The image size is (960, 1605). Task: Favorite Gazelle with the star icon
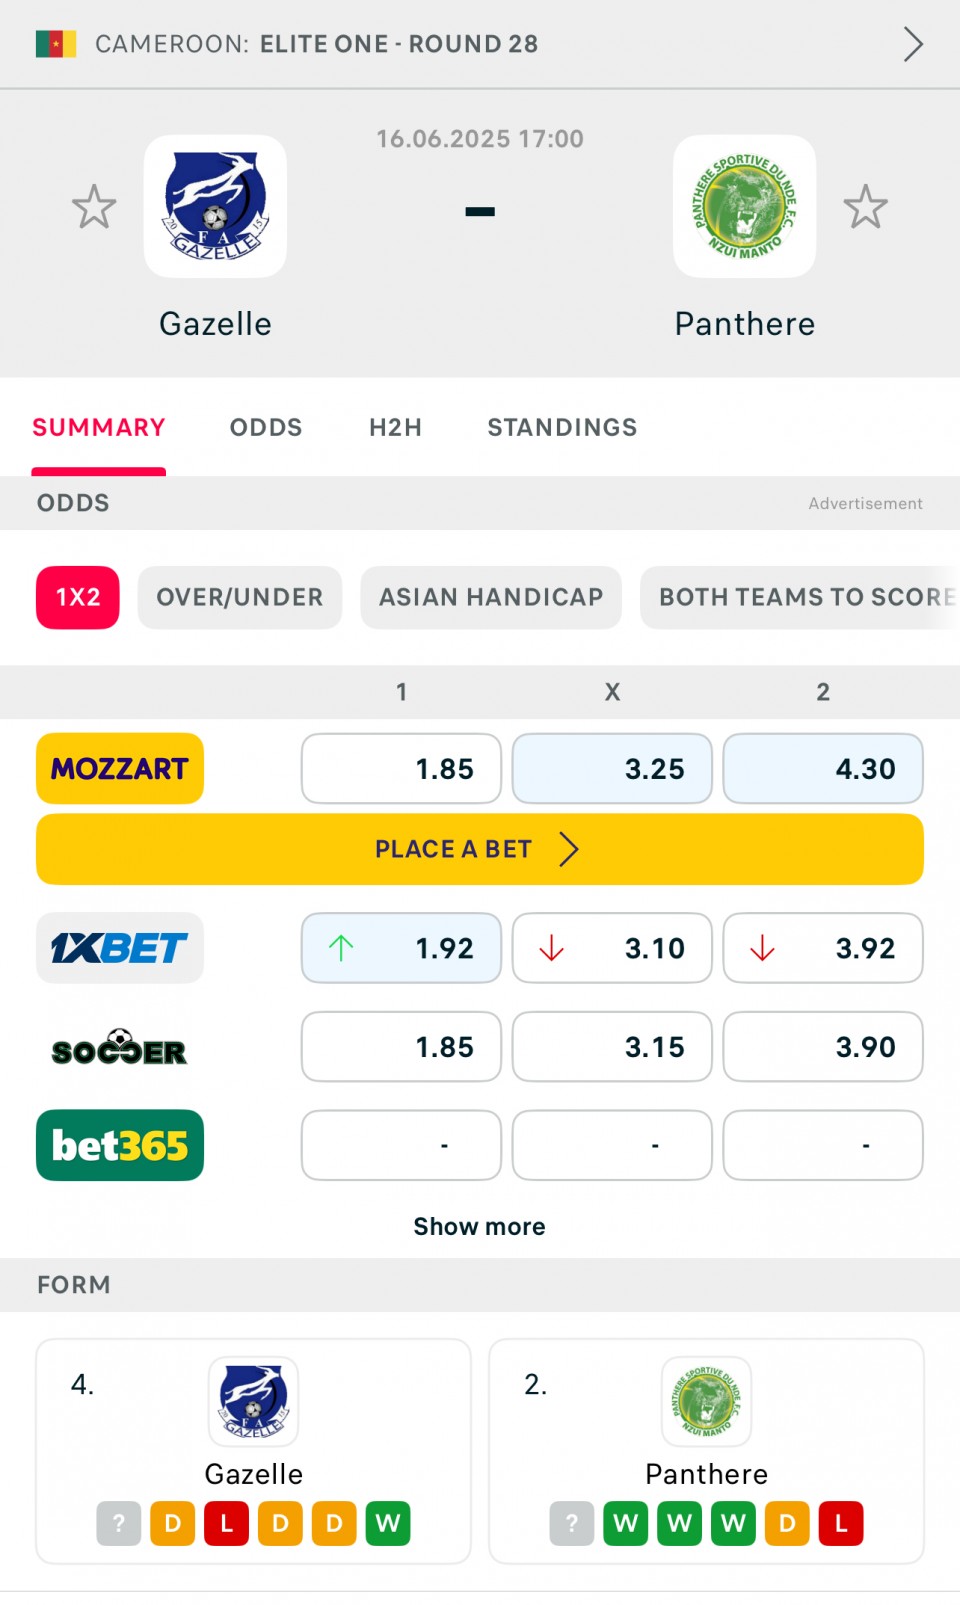click(94, 207)
